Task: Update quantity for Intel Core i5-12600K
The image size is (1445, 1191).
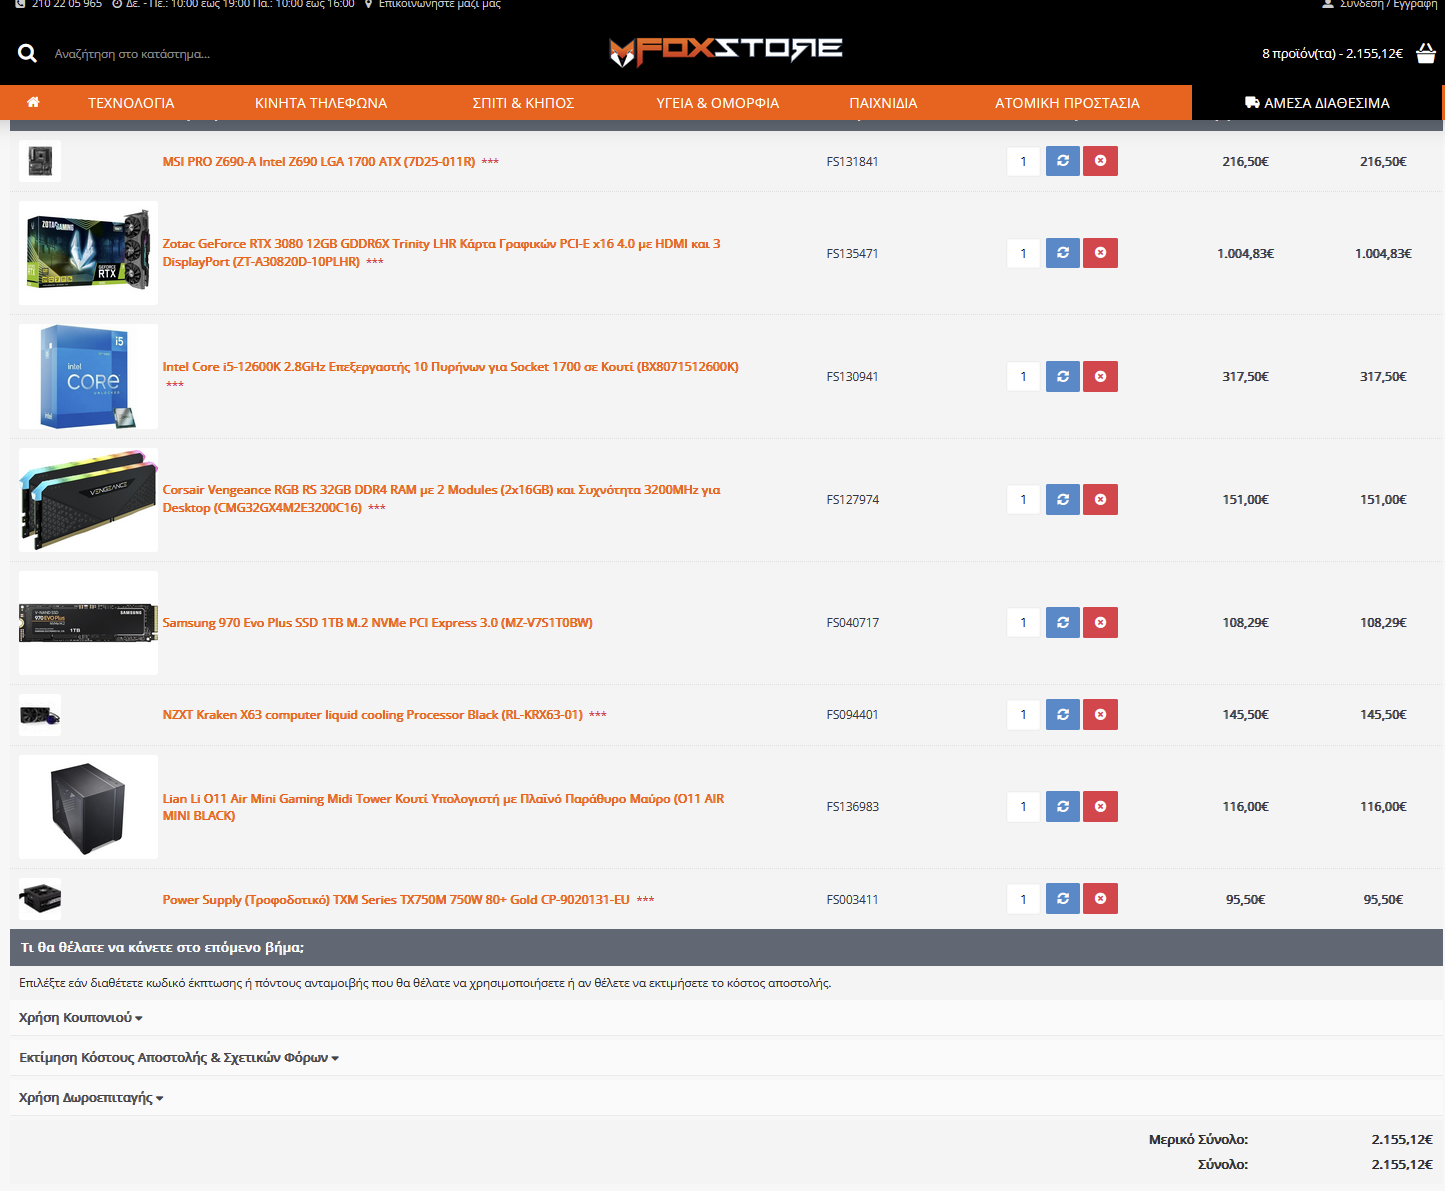Action: click(x=1063, y=376)
